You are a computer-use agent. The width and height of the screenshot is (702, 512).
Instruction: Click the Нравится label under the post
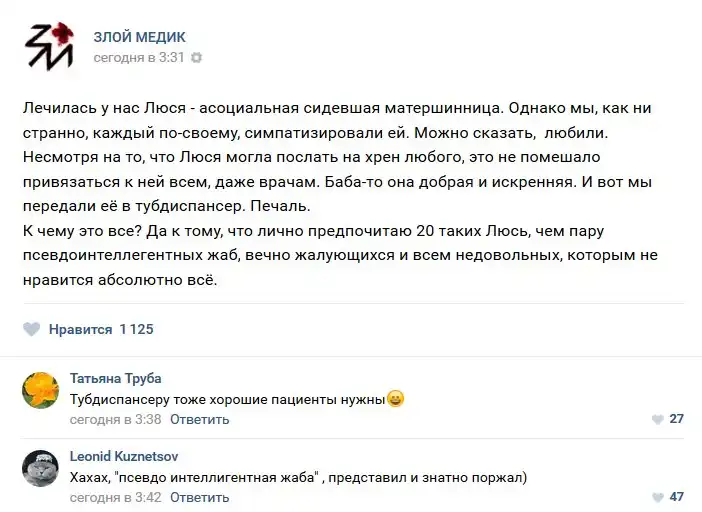click(x=80, y=329)
